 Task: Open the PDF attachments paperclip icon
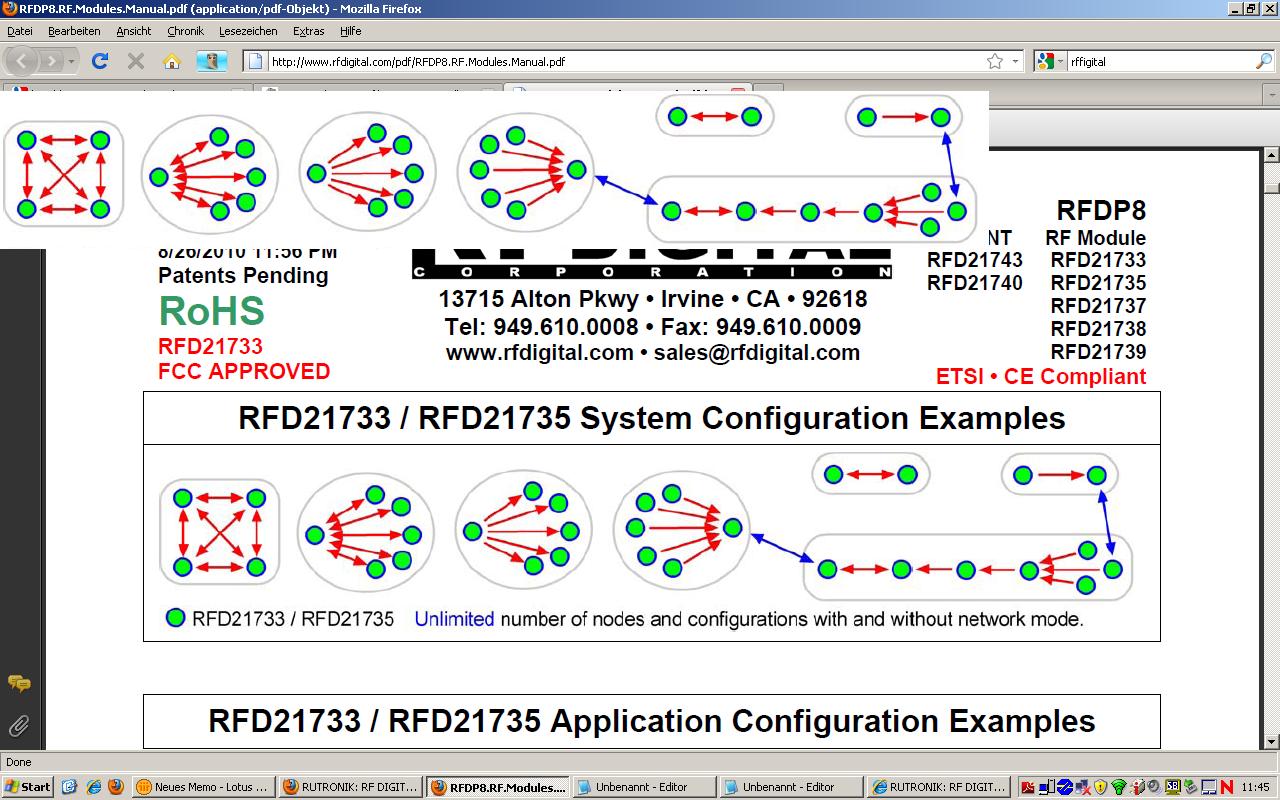[x=19, y=725]
